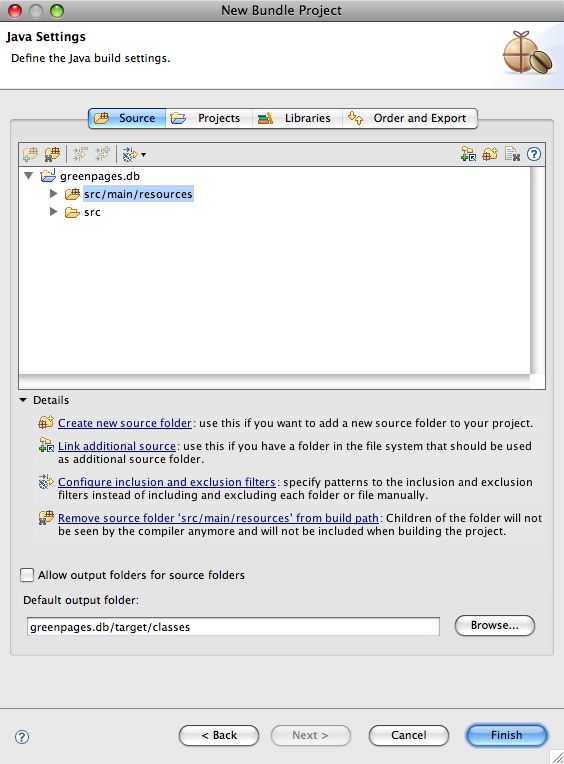
Task: Collapse the greenpages.db project tree node
Action: (29, 175)
